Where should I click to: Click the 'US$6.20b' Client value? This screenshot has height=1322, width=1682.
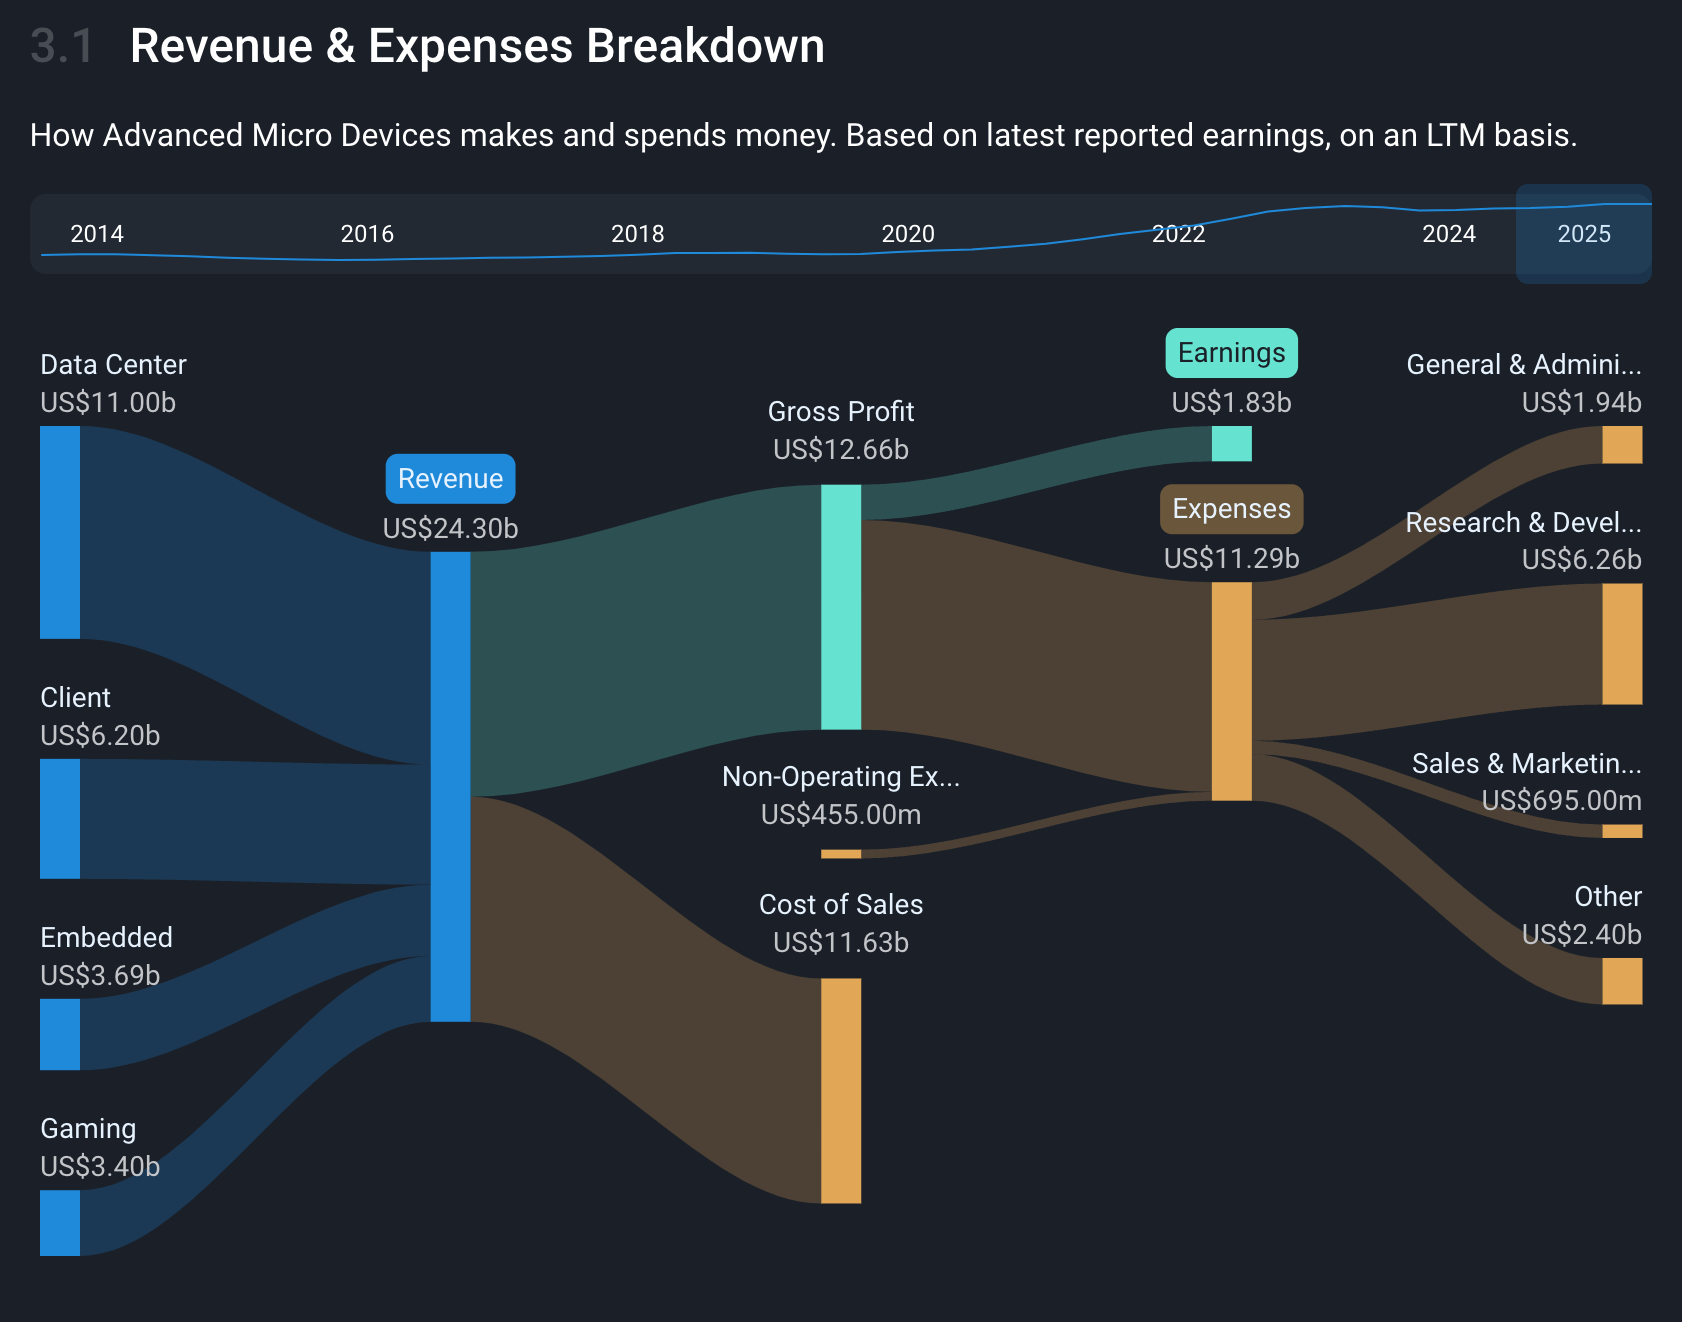pos(100,736)
